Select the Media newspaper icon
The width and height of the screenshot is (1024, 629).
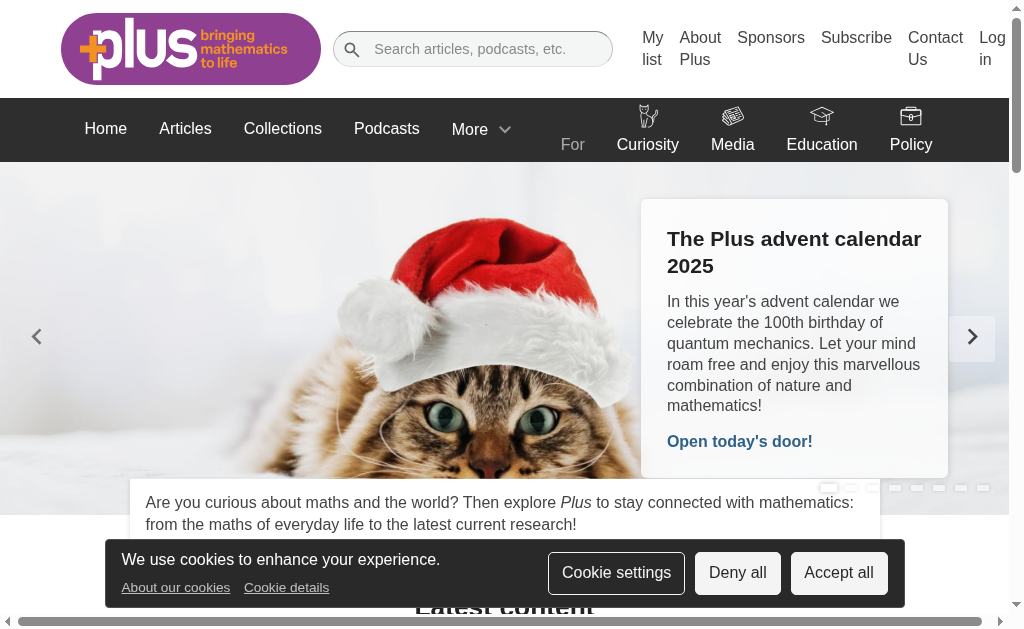[733, 116]
